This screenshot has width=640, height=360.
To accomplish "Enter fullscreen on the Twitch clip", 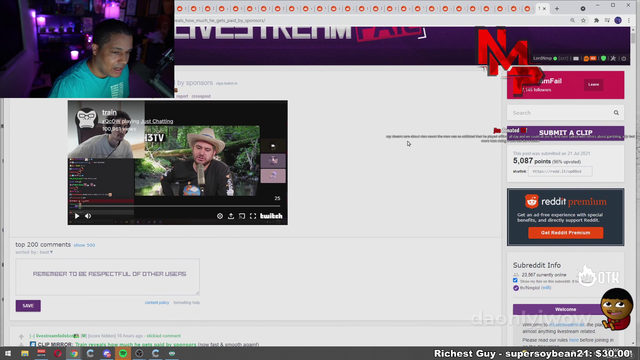I will (253, 216).
